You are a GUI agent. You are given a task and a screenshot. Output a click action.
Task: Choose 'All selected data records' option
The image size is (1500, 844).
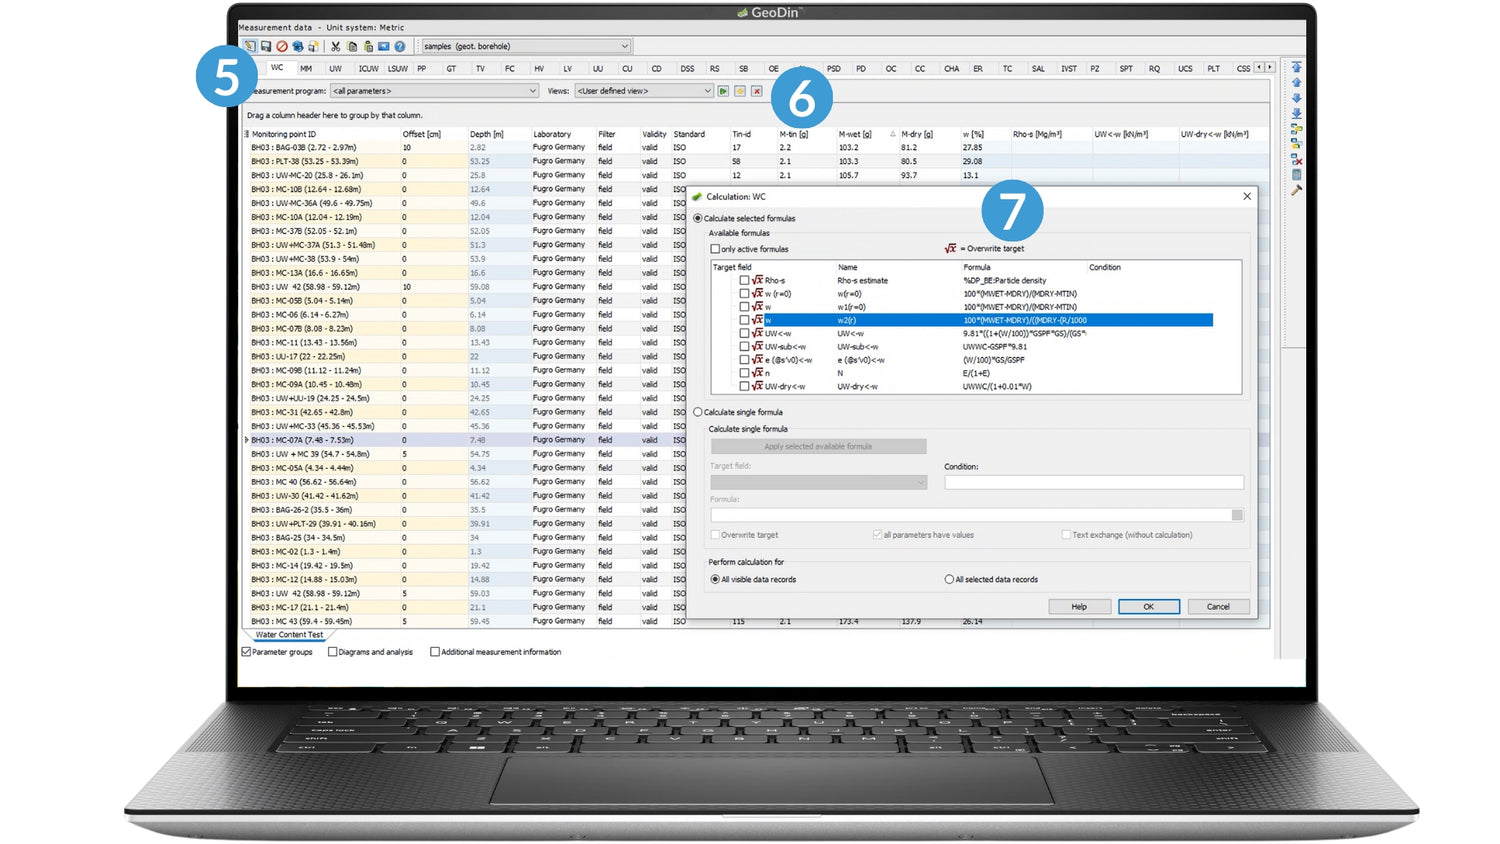[949, 580]
